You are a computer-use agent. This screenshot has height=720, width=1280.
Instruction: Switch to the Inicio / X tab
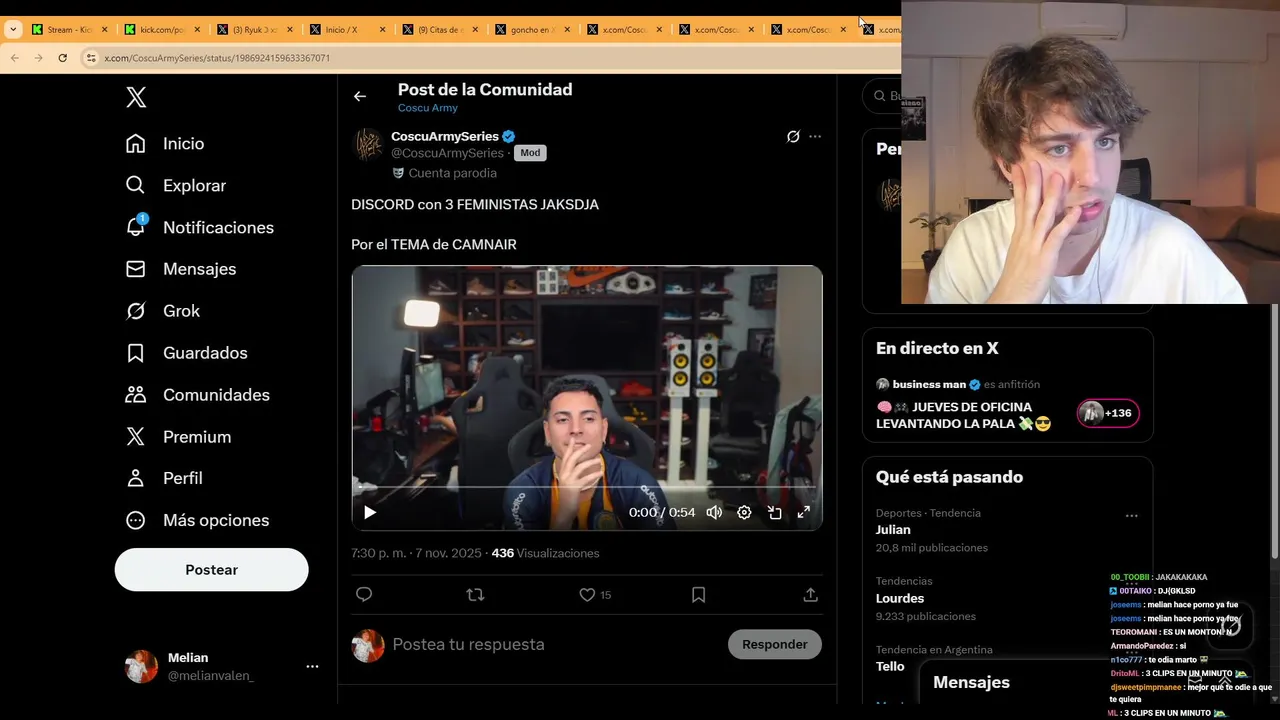[347, 30]
